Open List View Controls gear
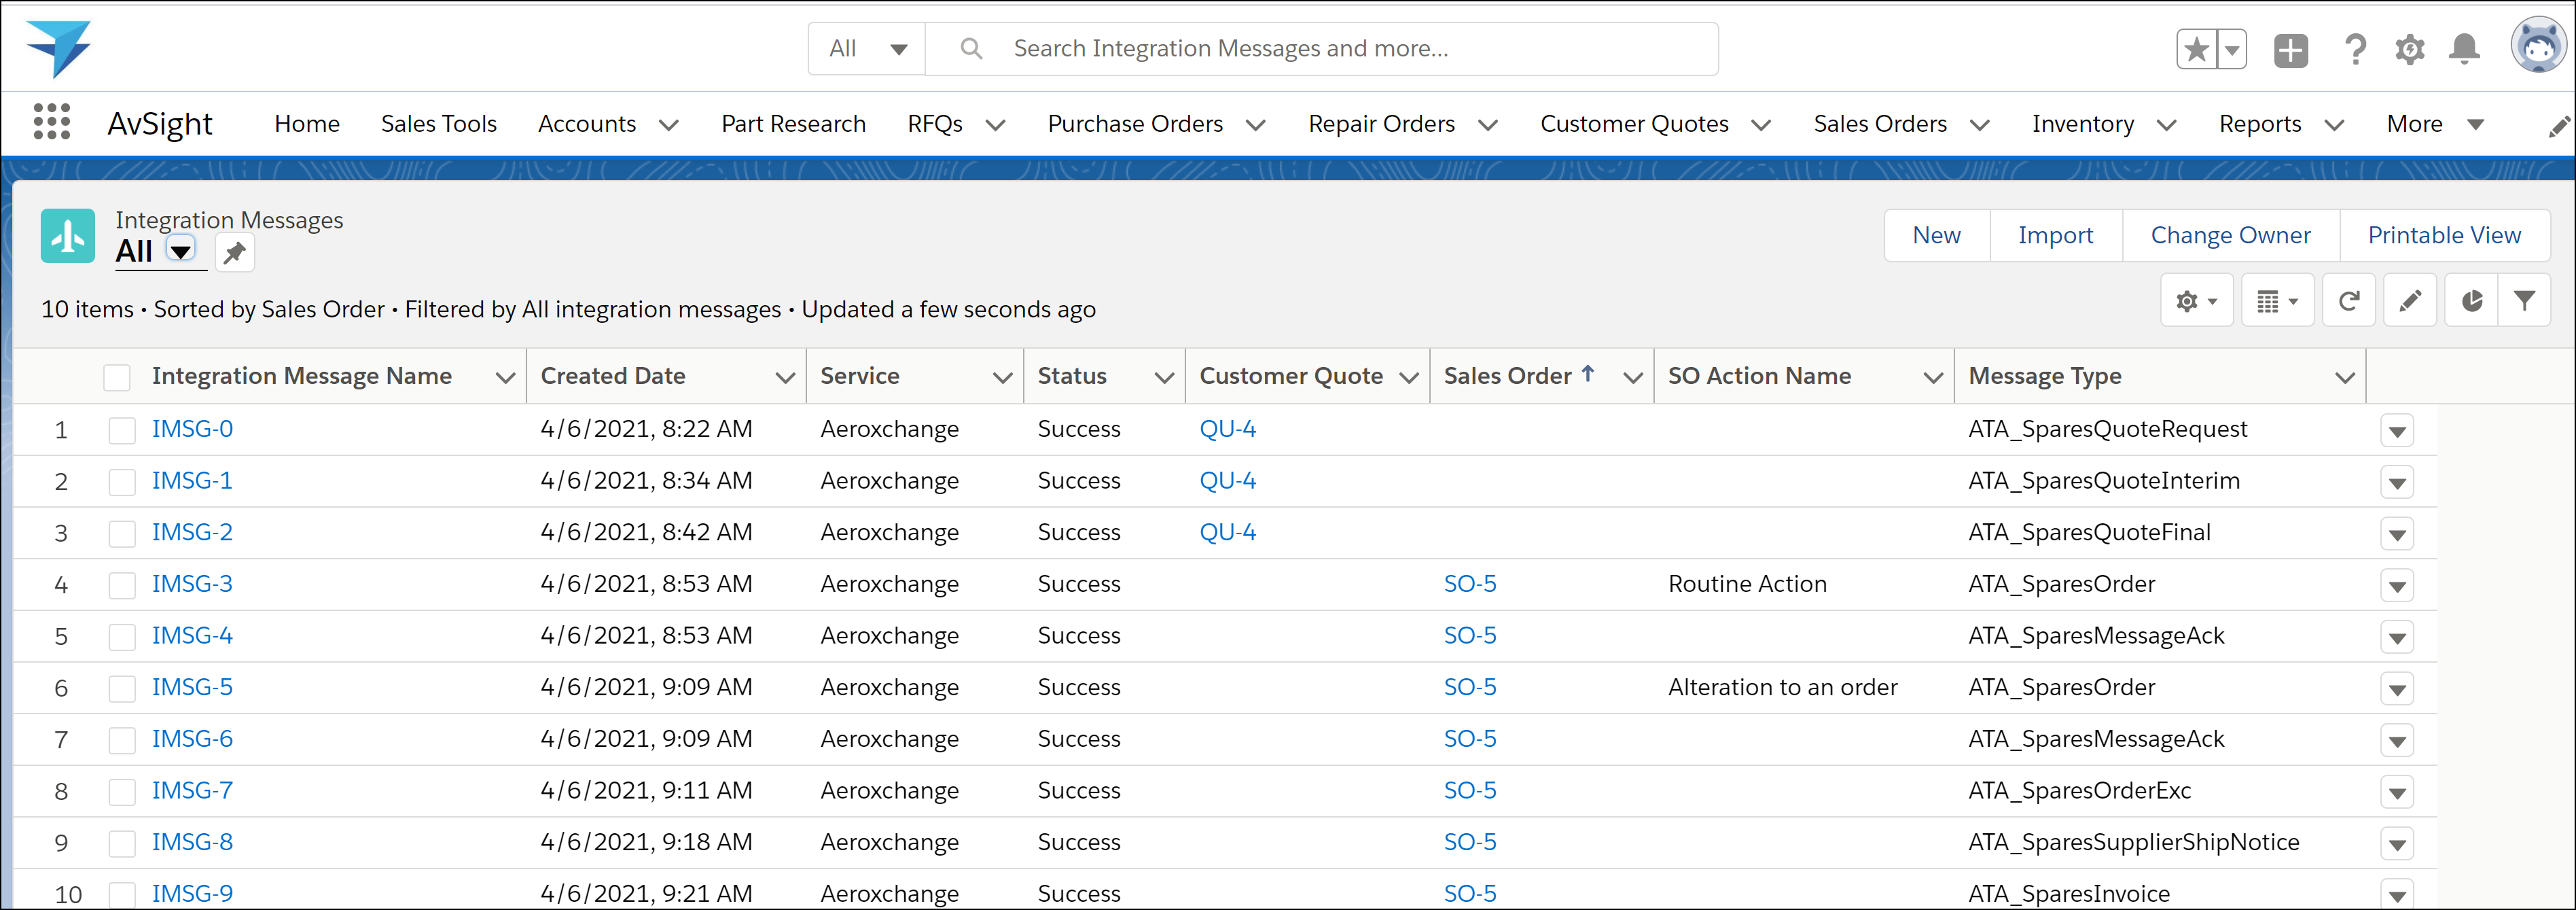The height and width of the screenshot is (910, 2576). [2196, 301]
